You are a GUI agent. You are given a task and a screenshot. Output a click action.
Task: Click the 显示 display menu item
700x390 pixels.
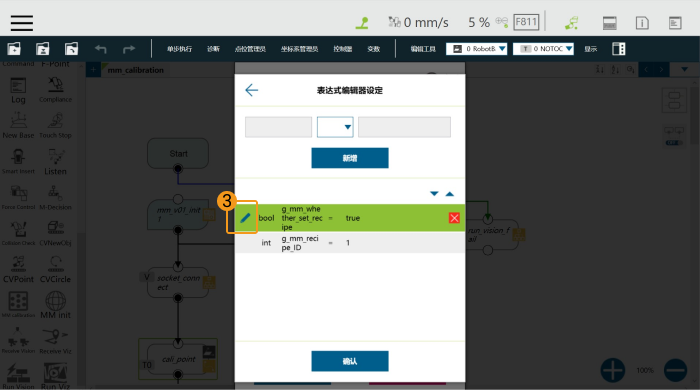point(591,49)
